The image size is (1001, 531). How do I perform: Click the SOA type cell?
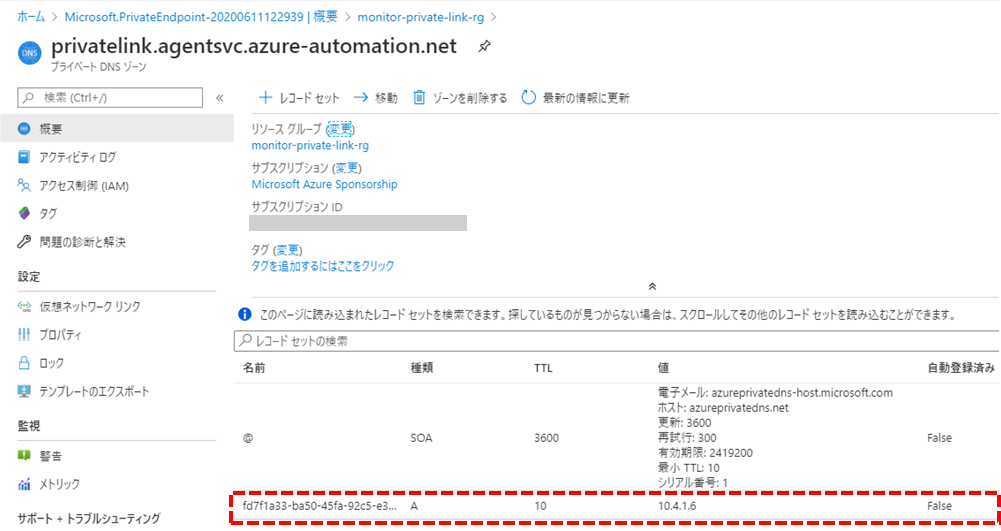click(x=421, y=438)
